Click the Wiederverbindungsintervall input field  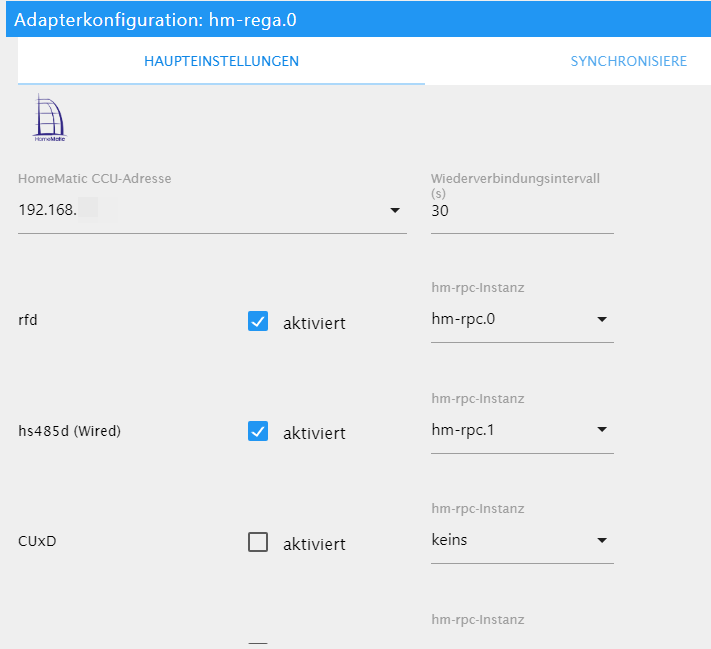point(522,211)
